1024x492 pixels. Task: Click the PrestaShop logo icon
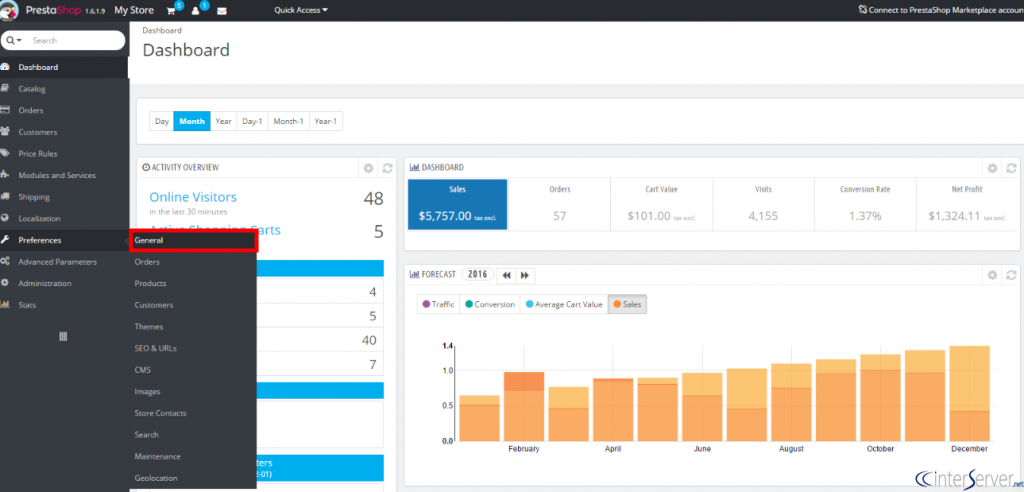pos(9,11)
